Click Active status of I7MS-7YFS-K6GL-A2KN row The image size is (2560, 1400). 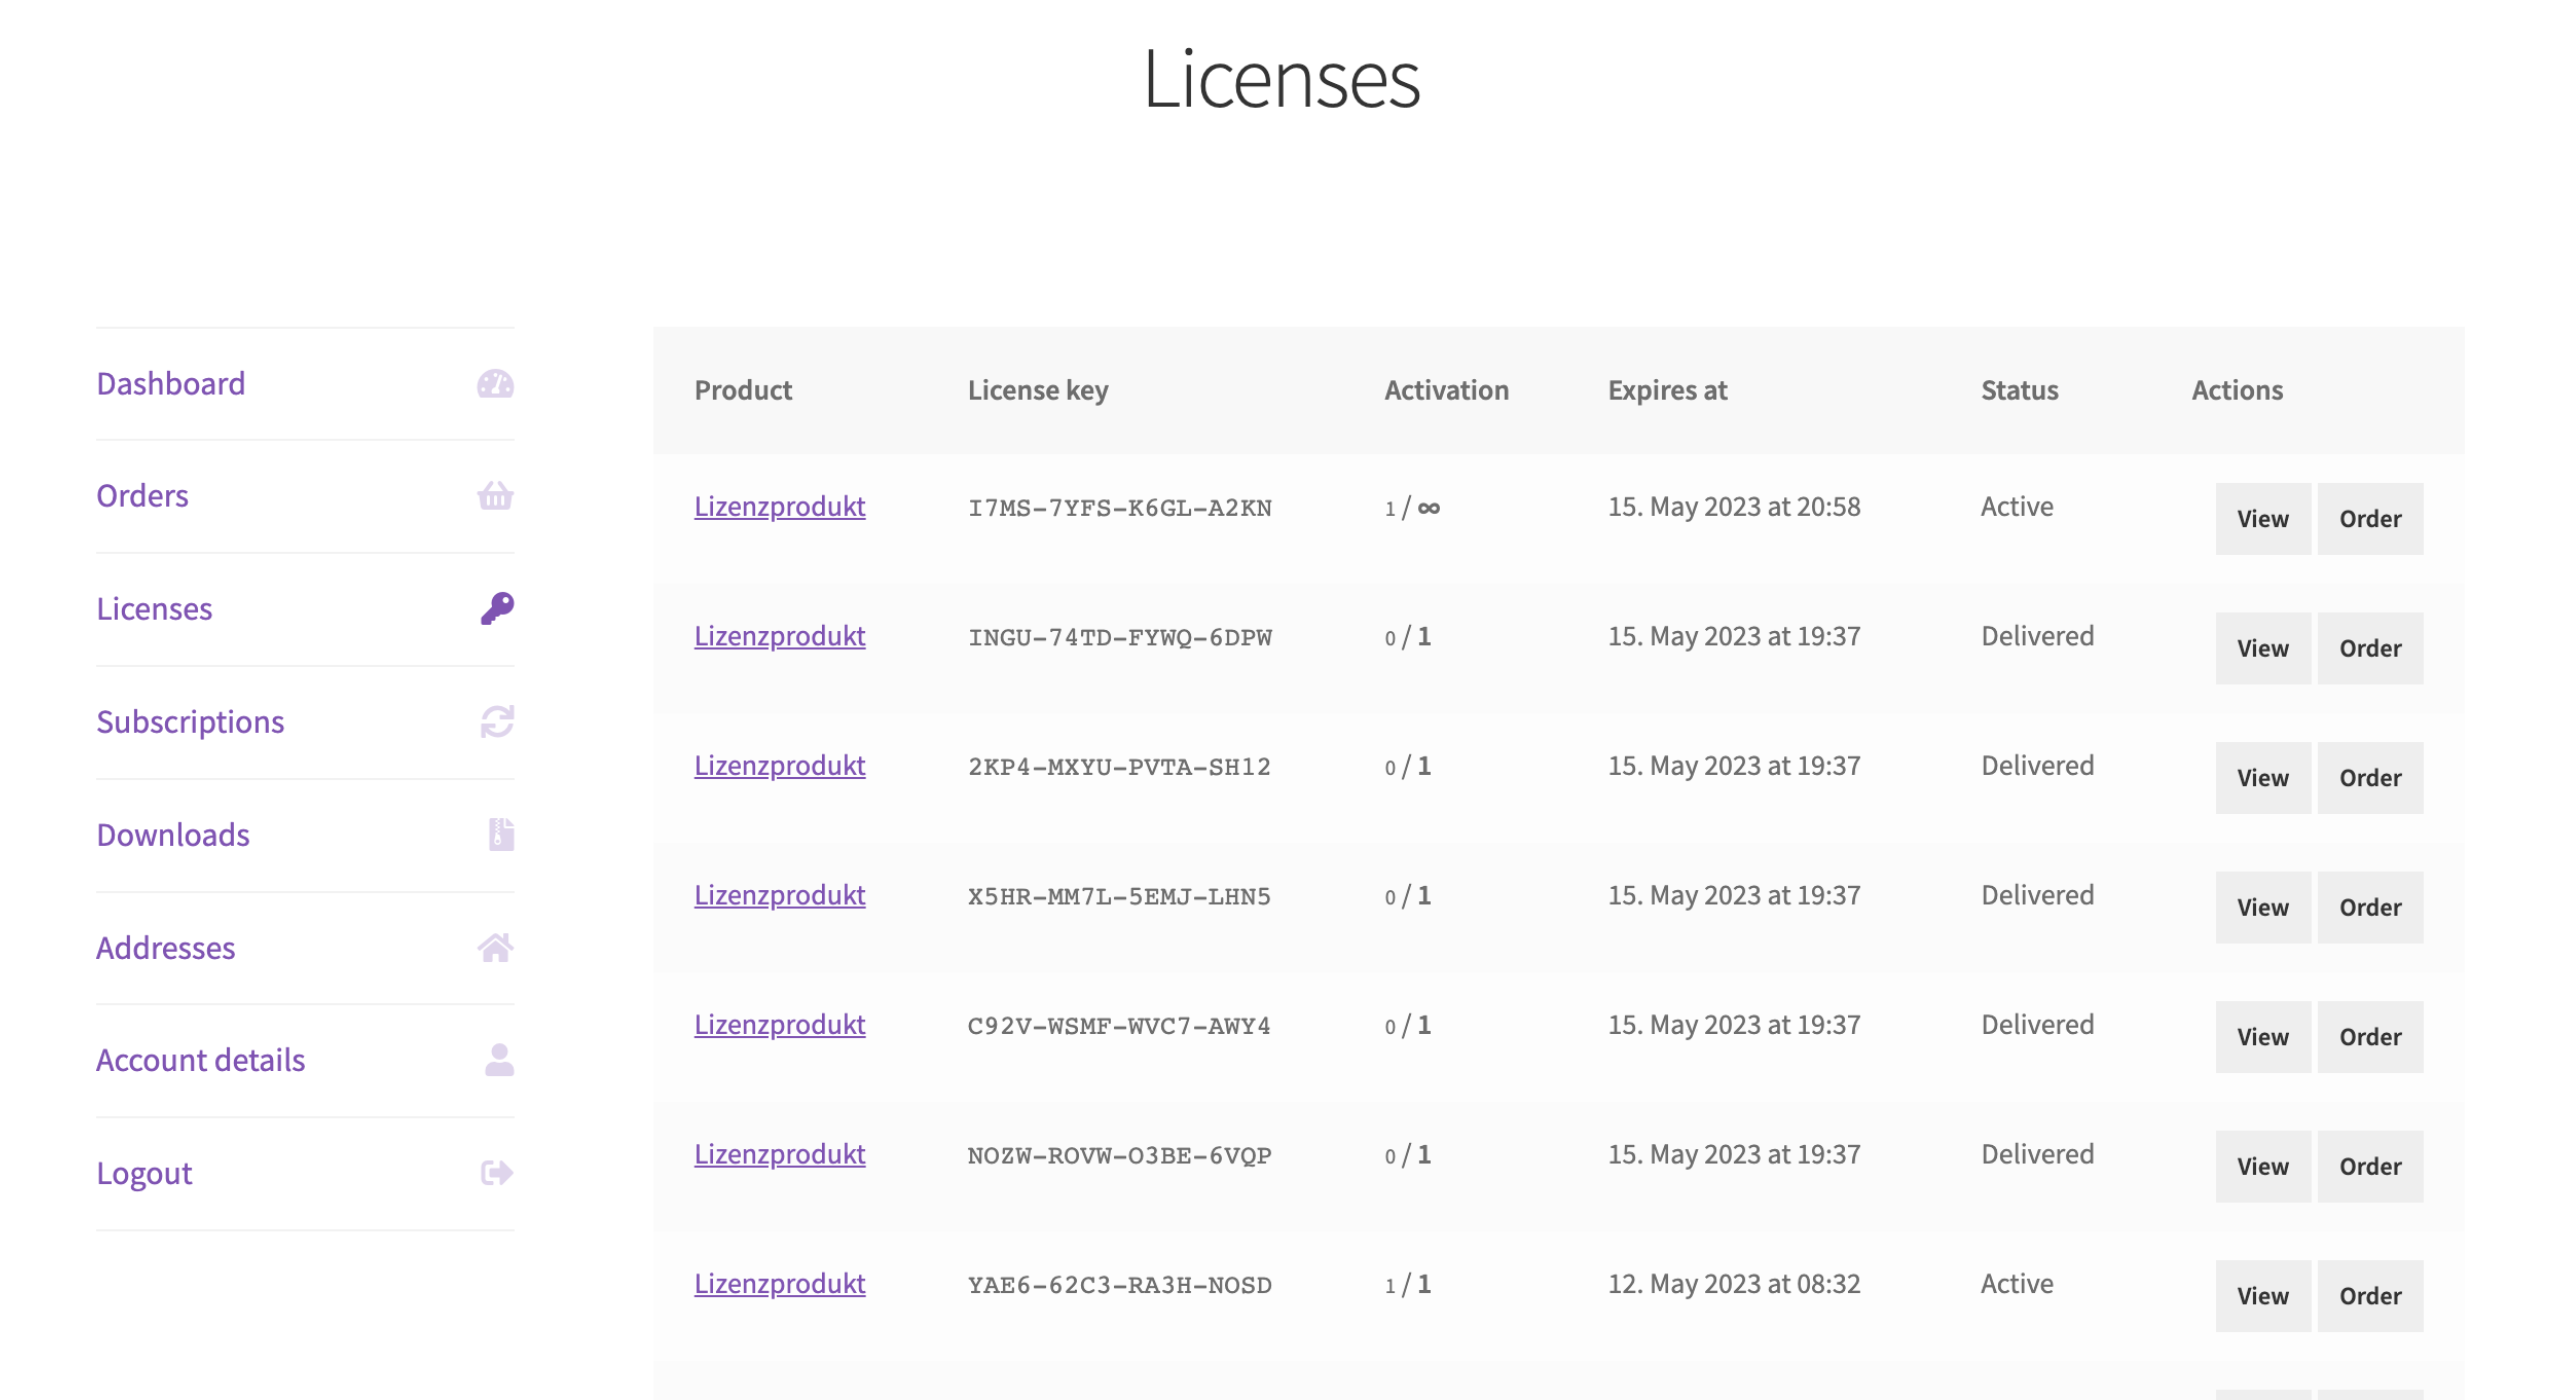click(2016, 507)
